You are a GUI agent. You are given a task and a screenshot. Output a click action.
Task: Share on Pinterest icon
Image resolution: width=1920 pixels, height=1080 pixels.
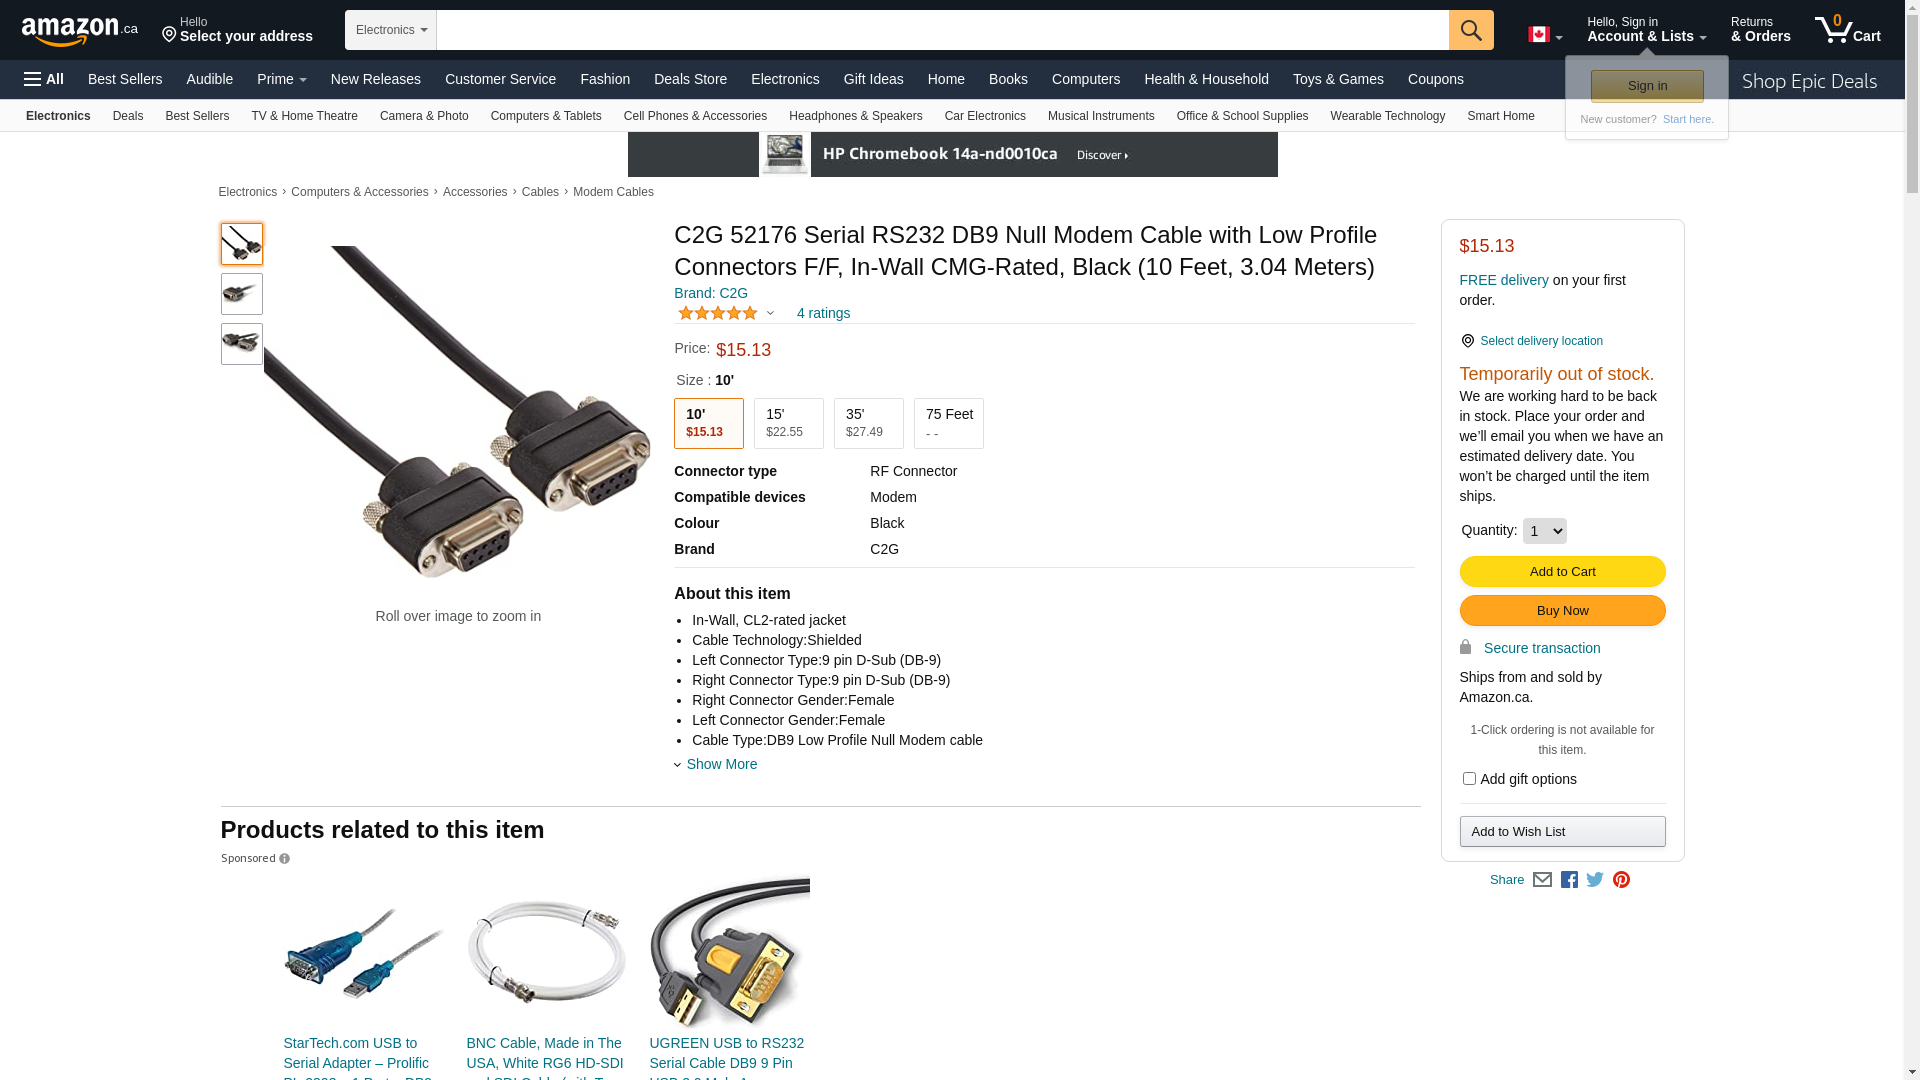pyautogui.click(x=1621, y=880)
